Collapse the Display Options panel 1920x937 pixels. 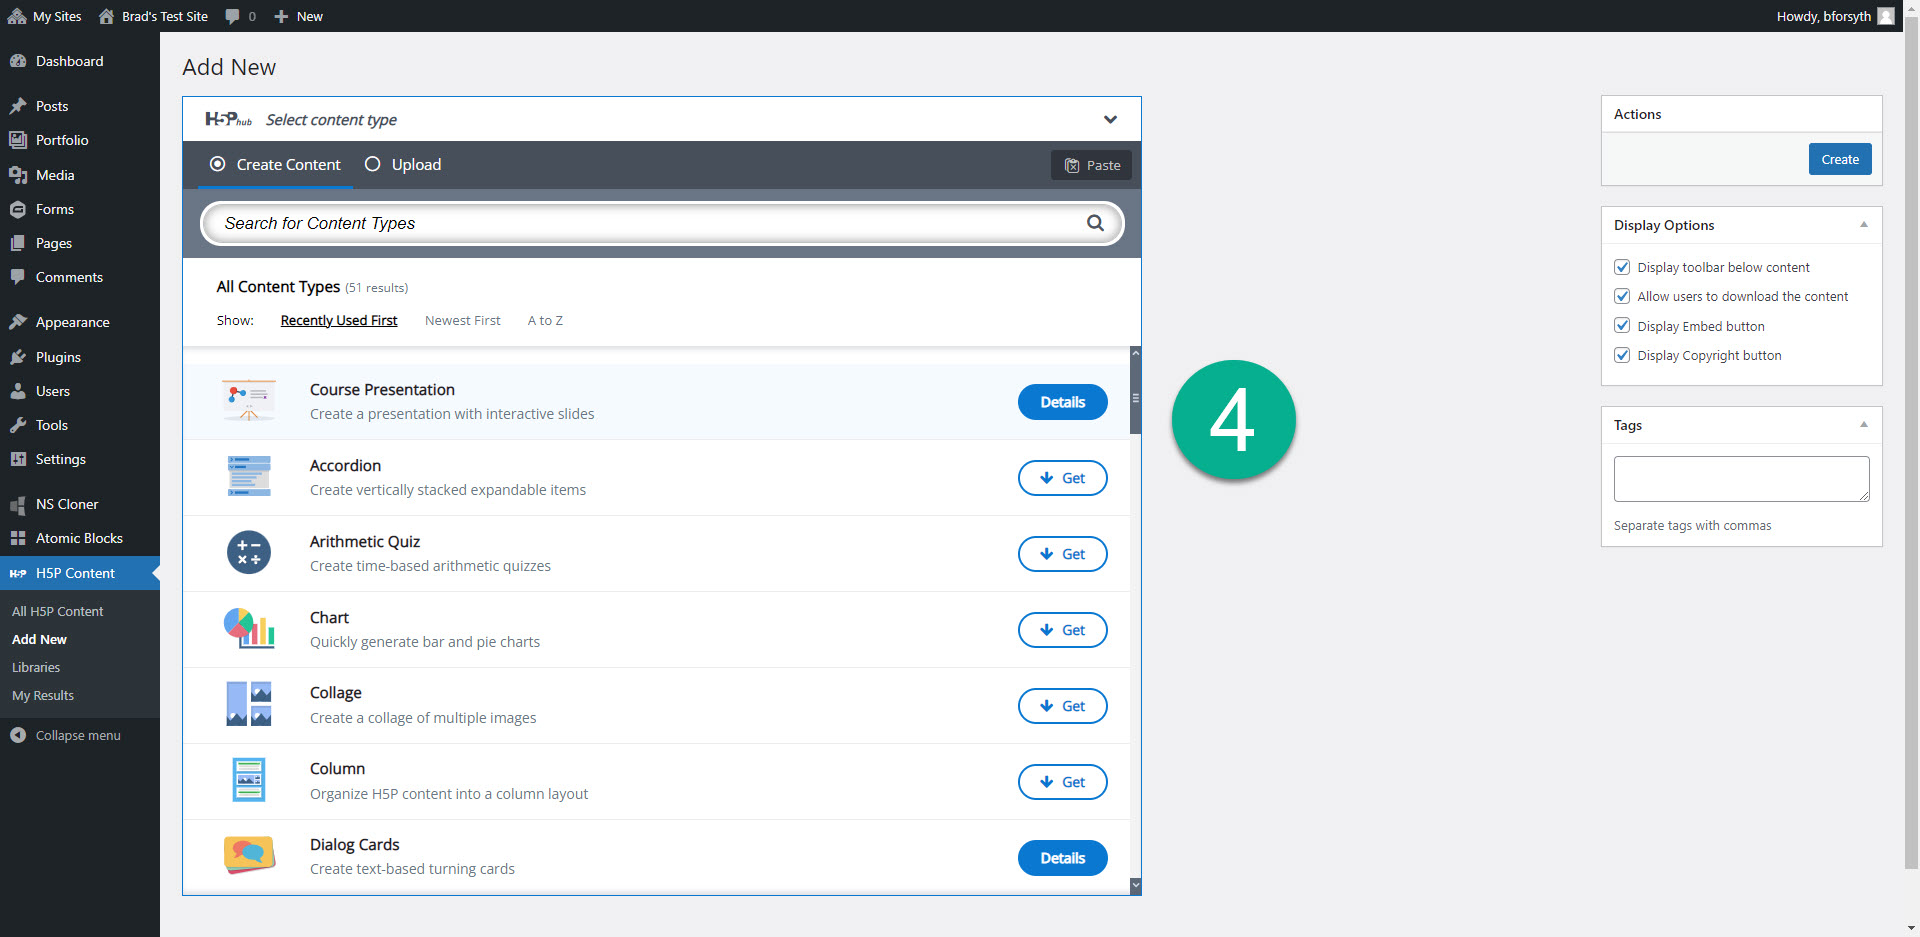[1863, 225]
